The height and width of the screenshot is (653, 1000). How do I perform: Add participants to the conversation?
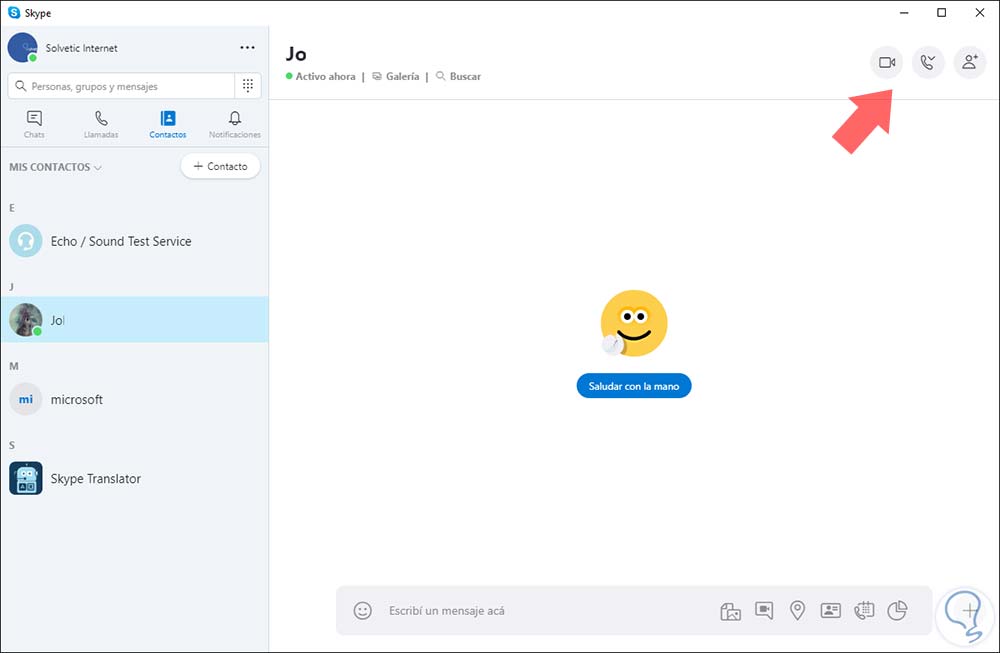coord(969,62)
